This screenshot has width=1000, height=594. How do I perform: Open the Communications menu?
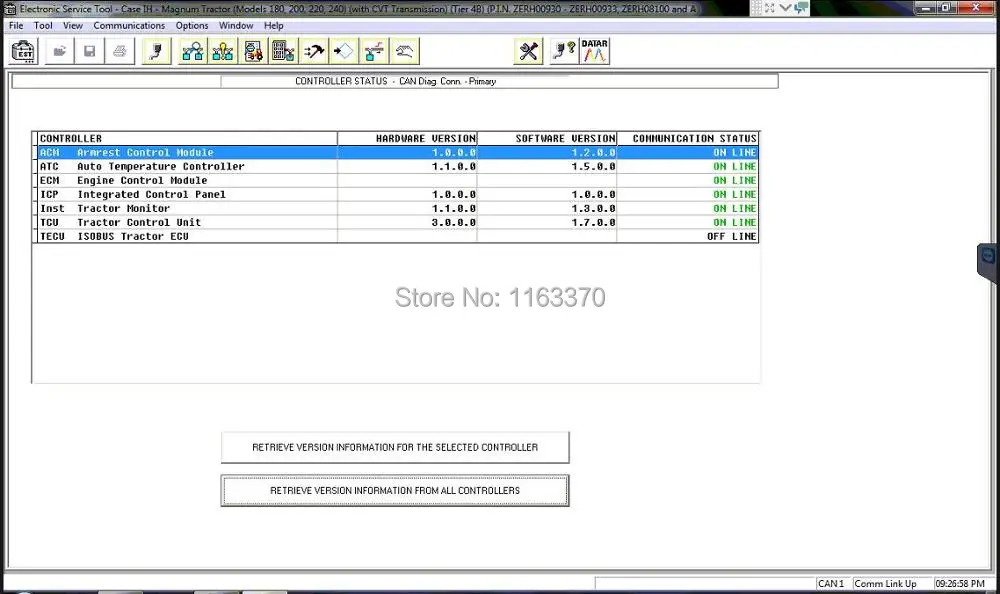pyautogui.click(x=129, y=26)
